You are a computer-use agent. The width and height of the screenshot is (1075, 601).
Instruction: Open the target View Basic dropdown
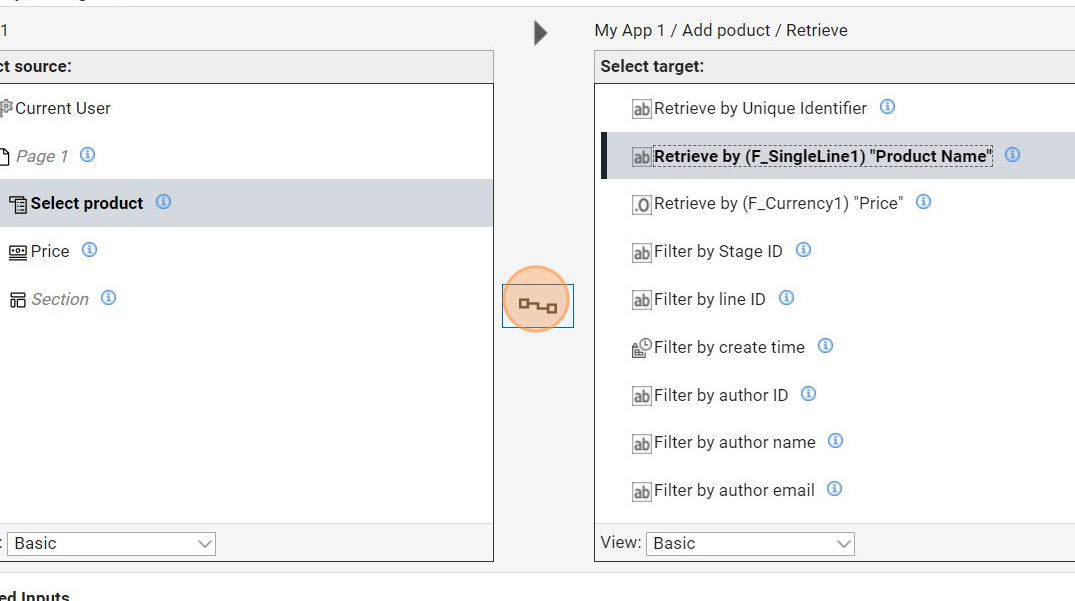(x=750, y=543)
